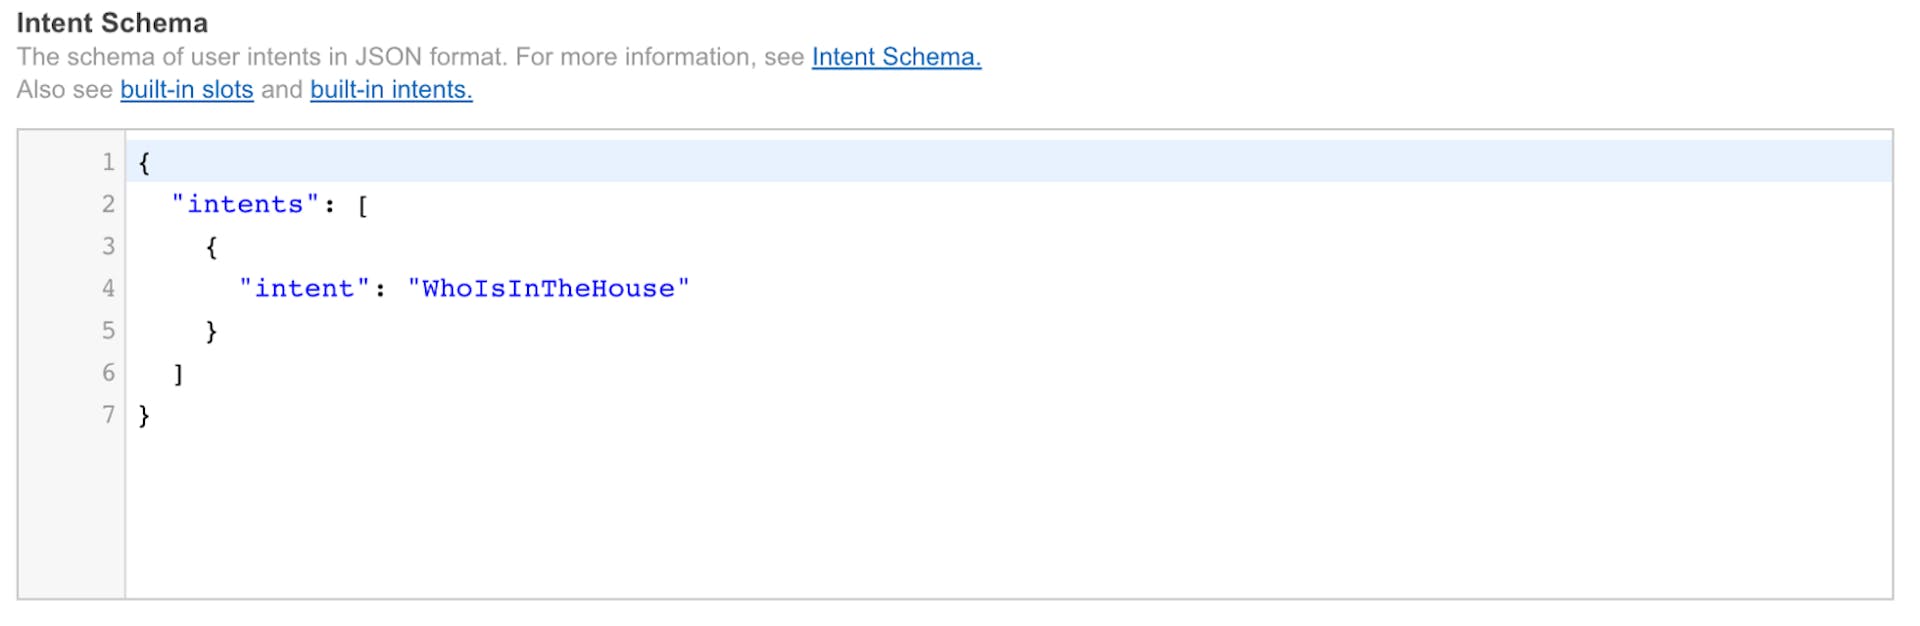
Task: Click the opening curly brace on line 3
Action: (211, 247)
